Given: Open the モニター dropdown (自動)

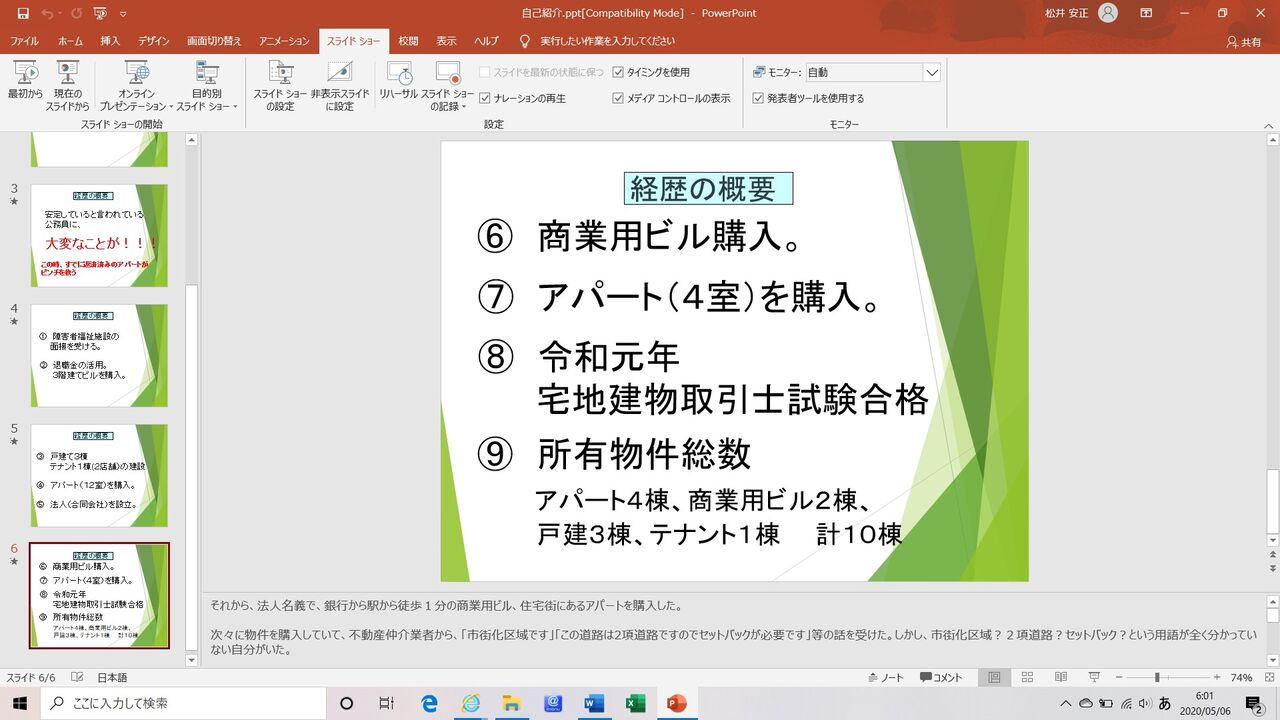Looking at the screenshot, I should tap(932, 72).
